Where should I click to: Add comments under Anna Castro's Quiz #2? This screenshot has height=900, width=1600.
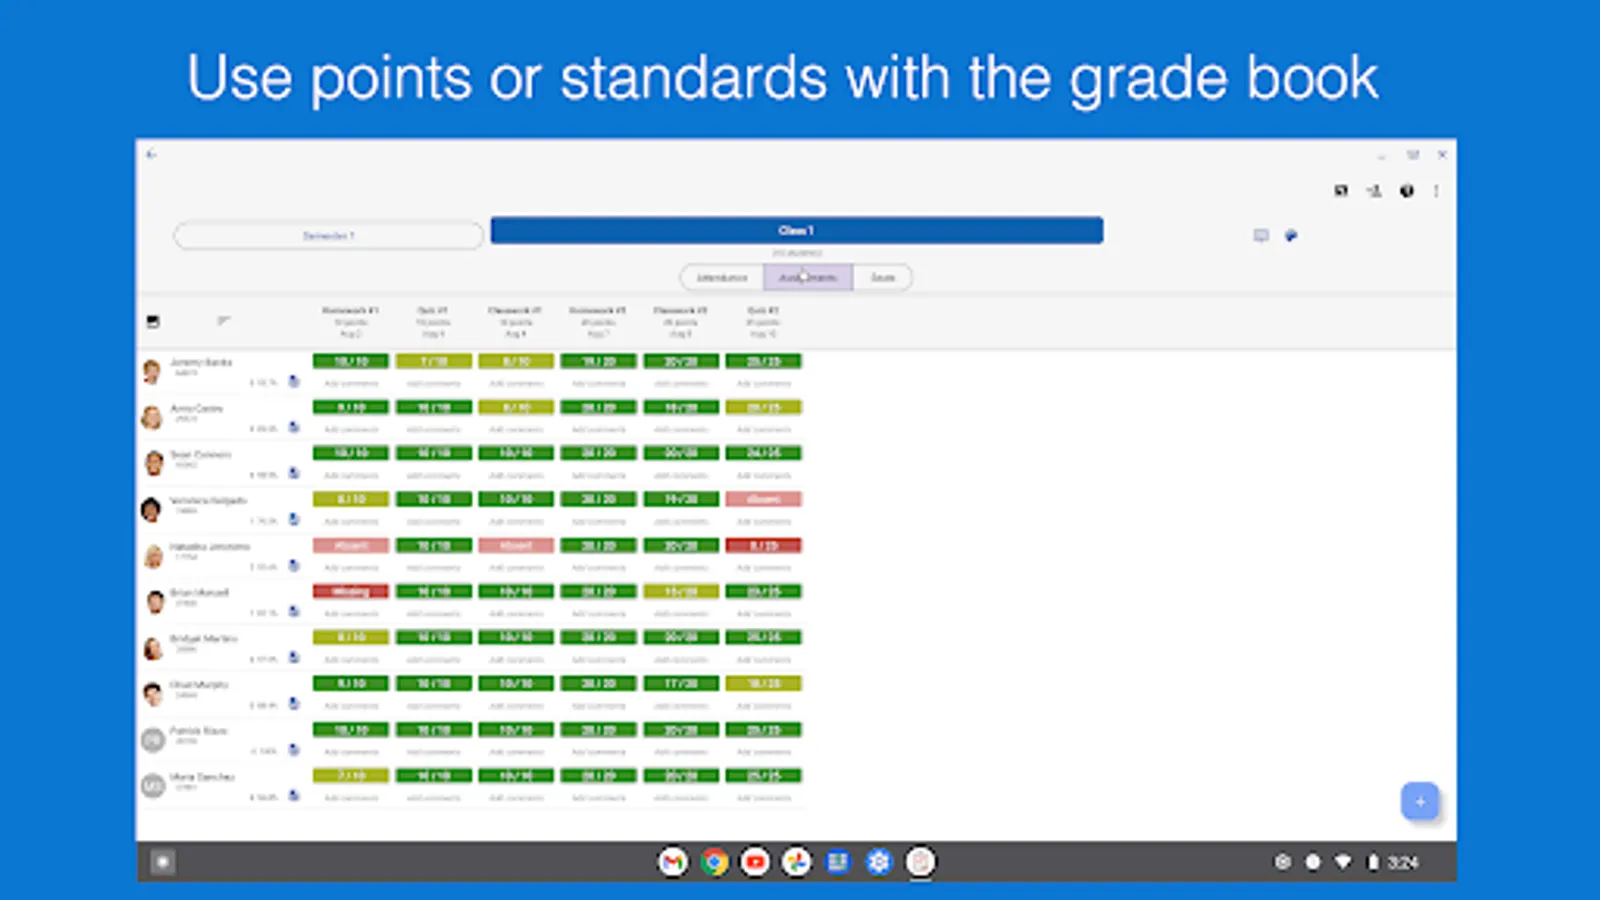coord(763,429)
